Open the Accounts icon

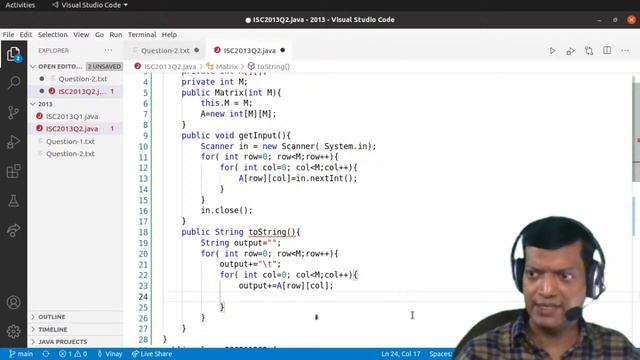(x=13, y=302)
